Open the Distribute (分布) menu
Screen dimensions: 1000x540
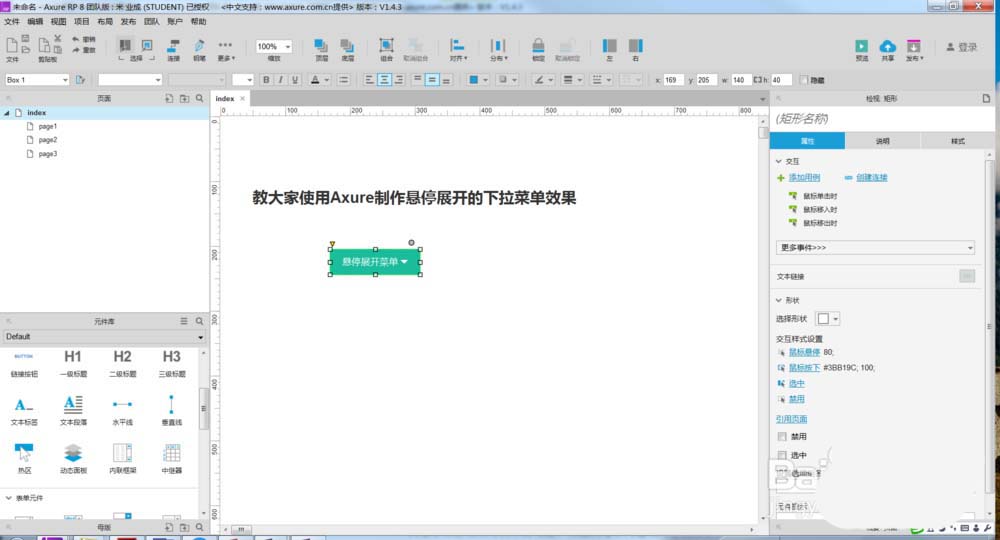[x=498, y=49]
